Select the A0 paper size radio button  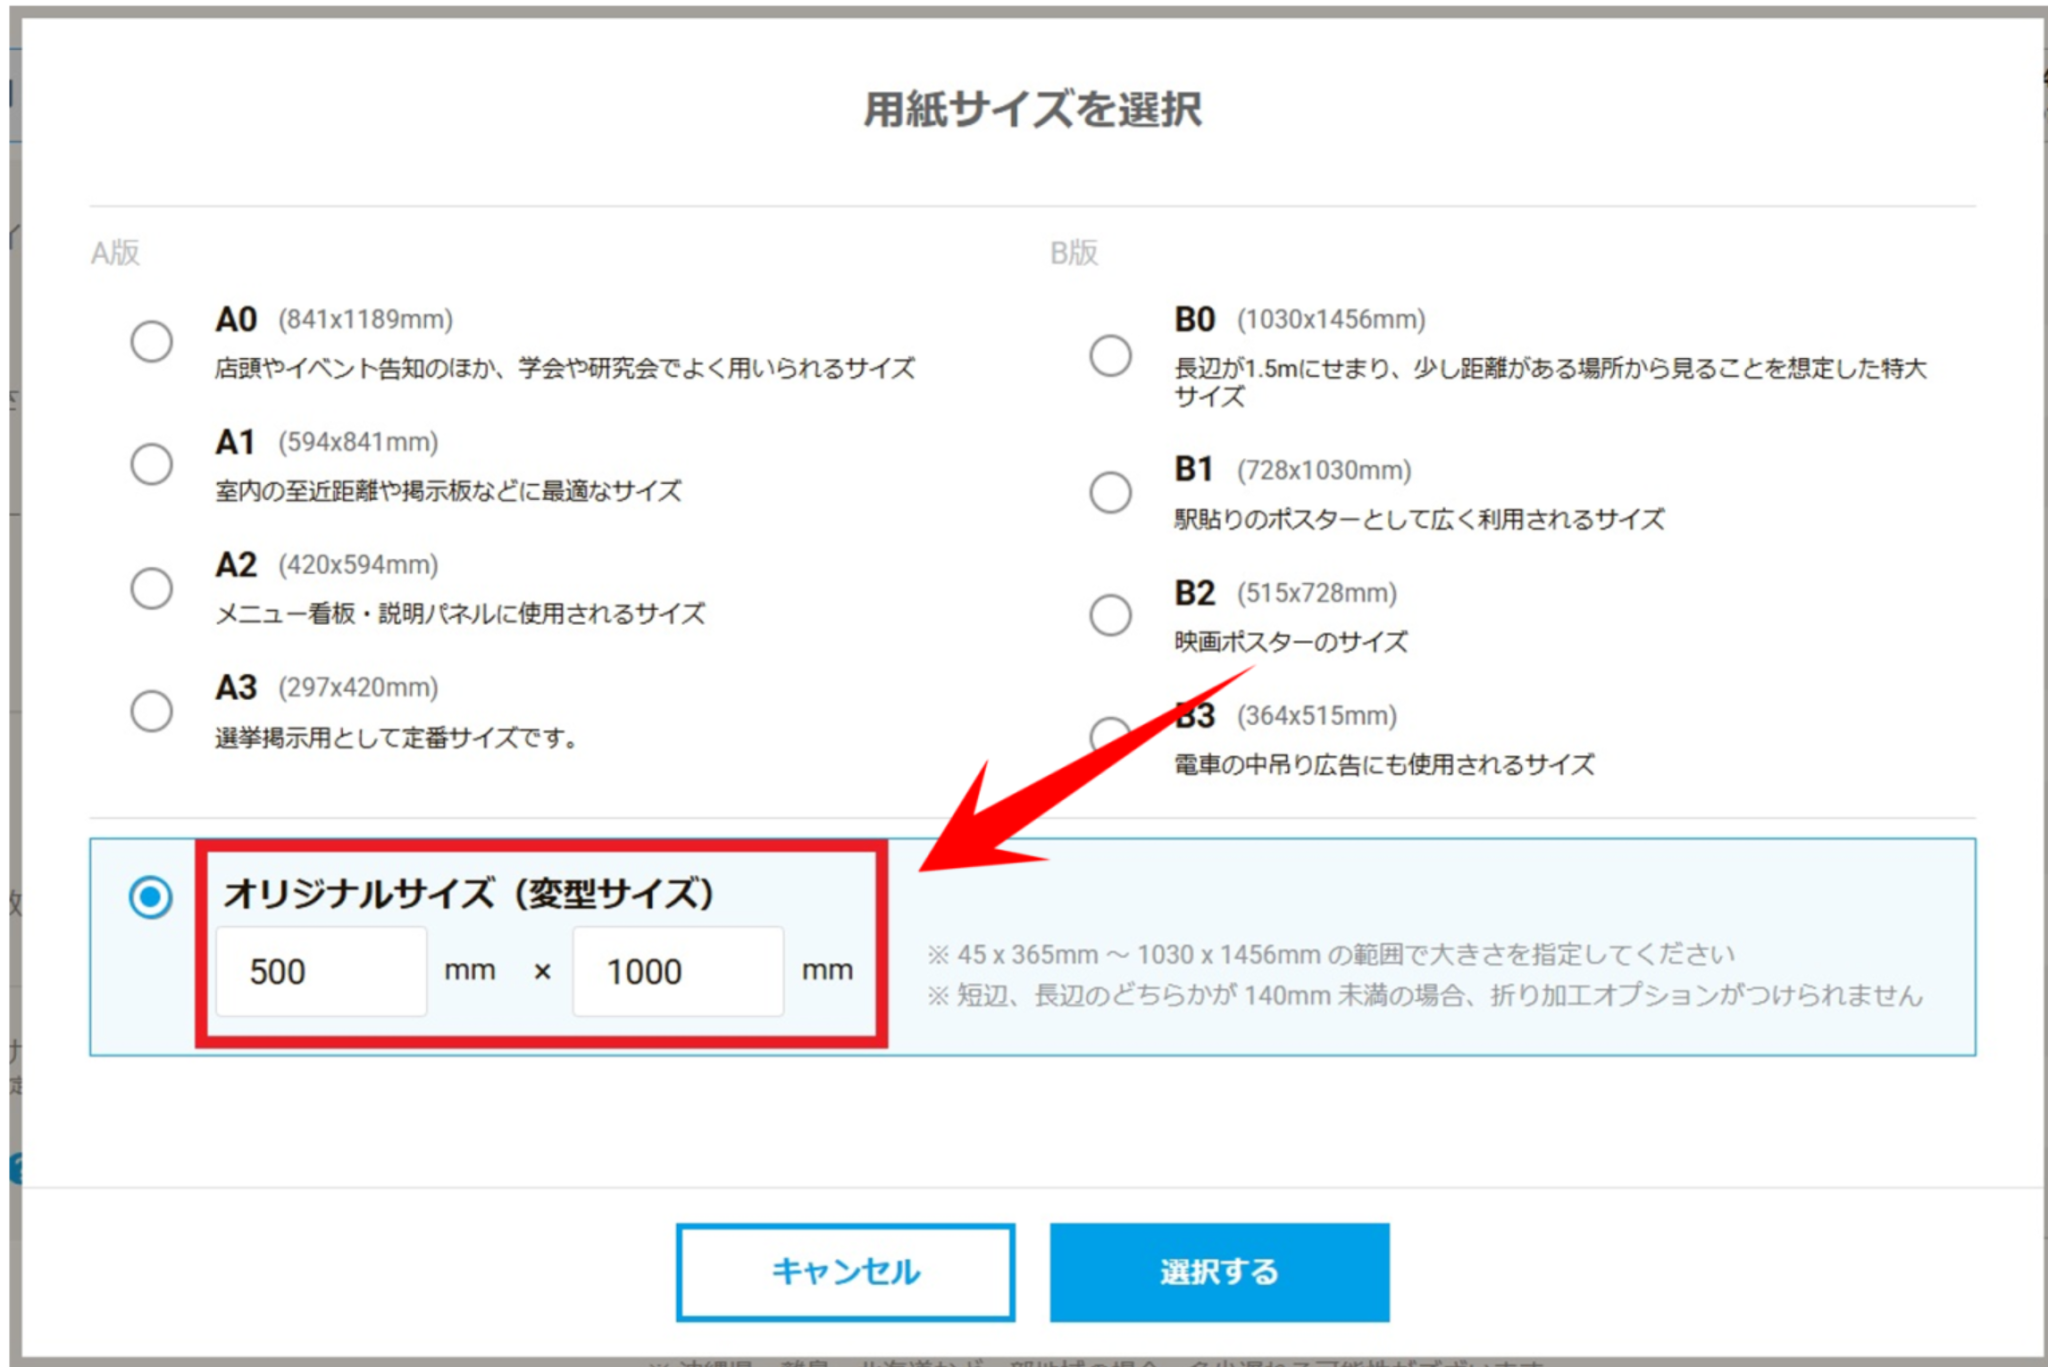pos(151,342)
